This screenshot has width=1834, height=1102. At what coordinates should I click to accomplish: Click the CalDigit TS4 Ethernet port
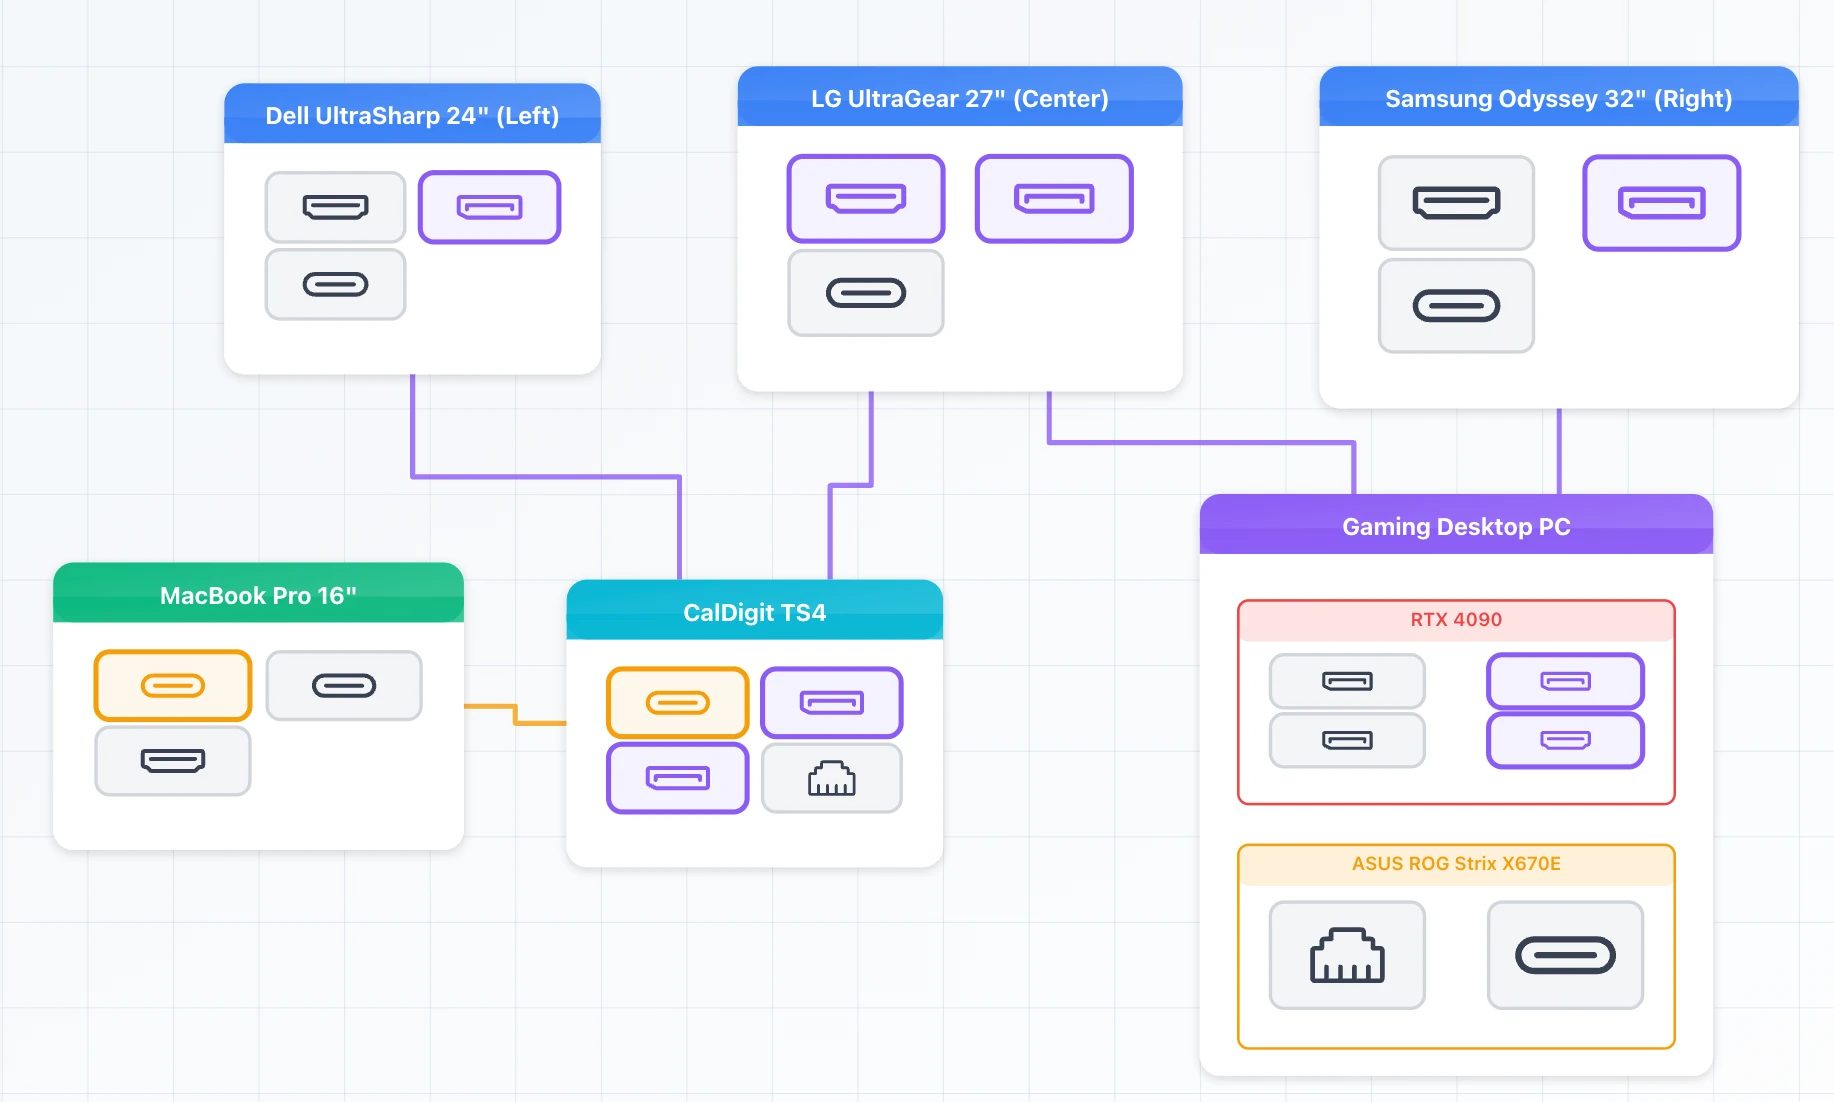click(832, 778)
